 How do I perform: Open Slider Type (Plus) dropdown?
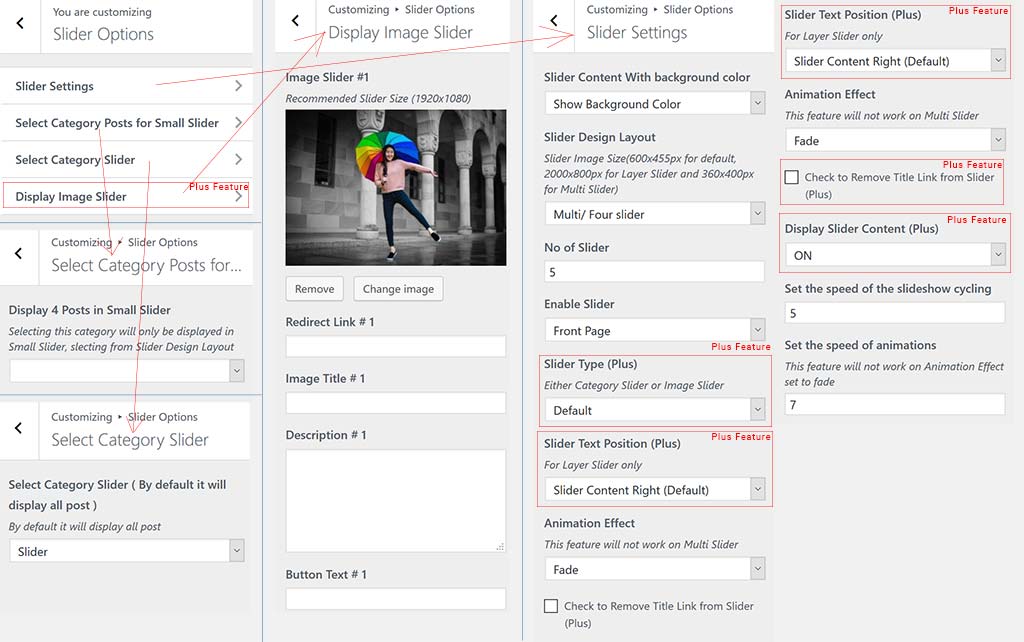658,410
